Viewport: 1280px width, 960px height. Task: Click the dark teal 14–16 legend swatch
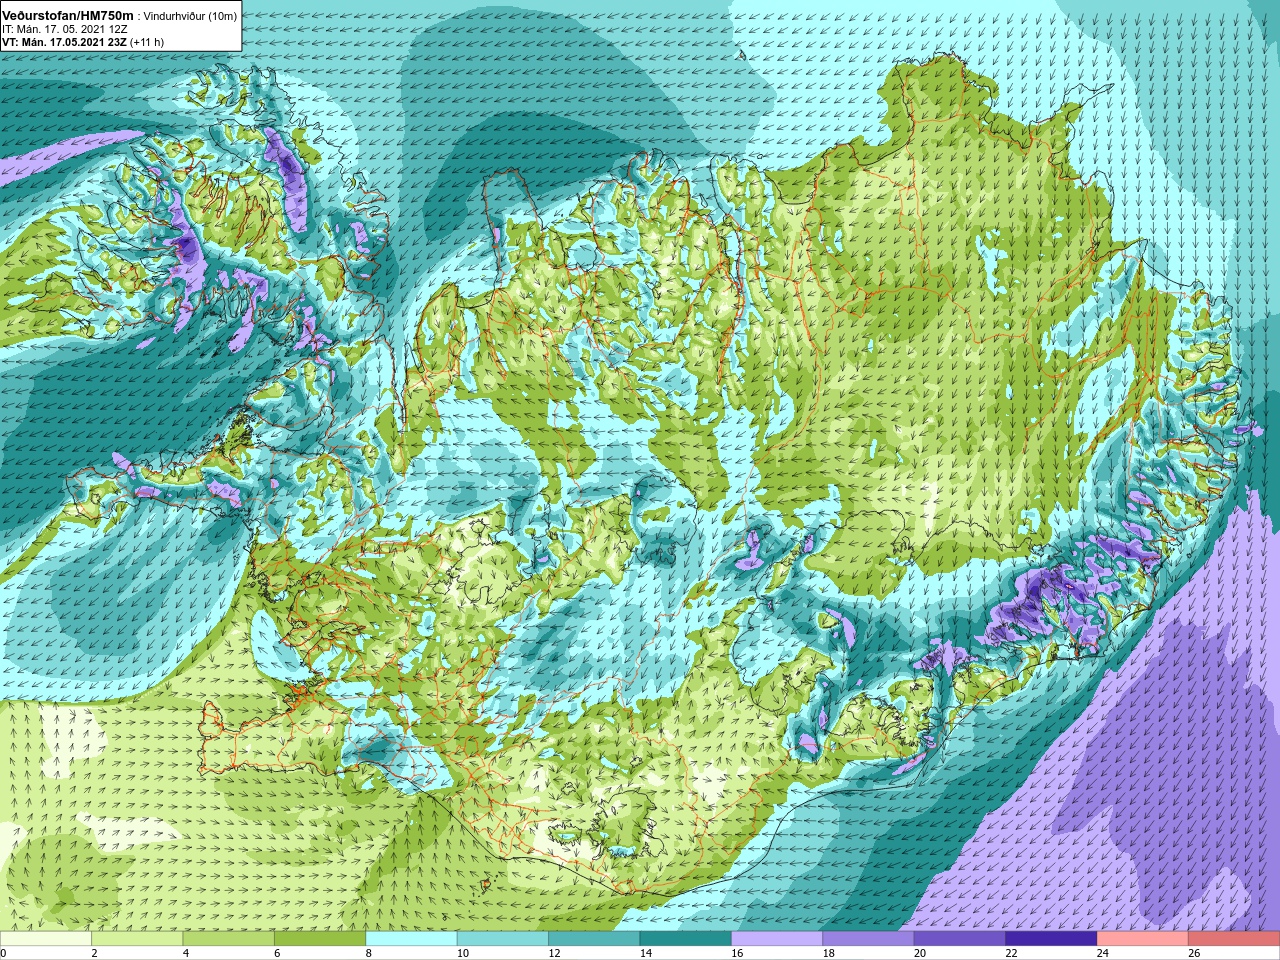click(x=686, y=939)
